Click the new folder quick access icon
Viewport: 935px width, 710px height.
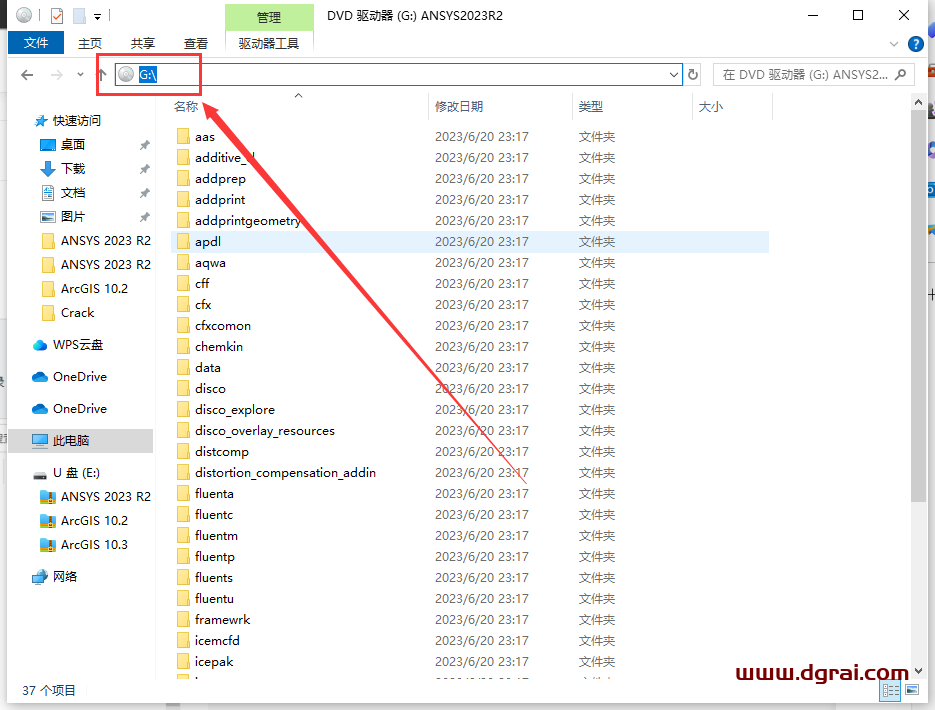[79, 15]
